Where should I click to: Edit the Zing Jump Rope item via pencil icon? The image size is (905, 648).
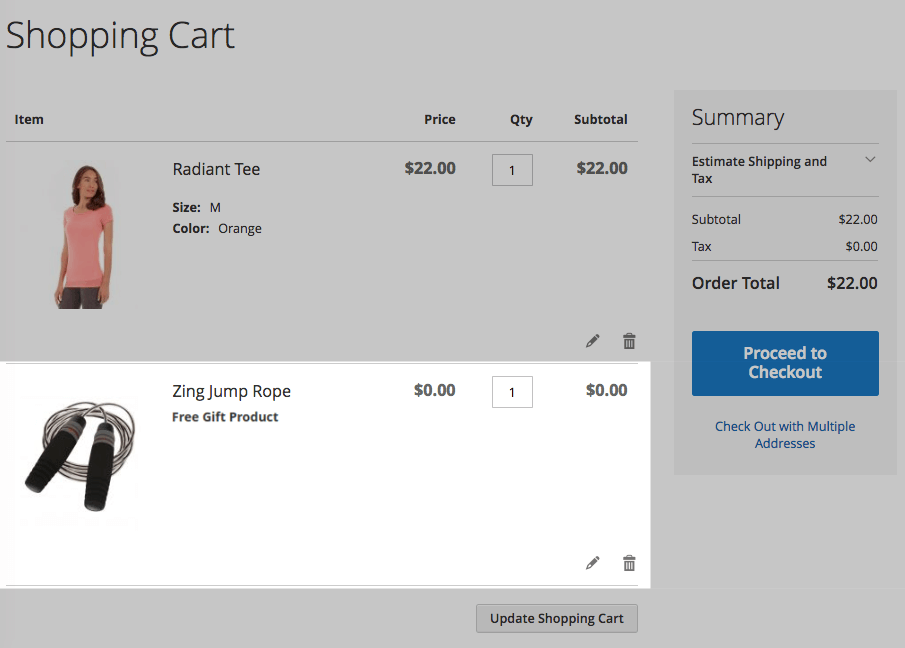[593, 563]
